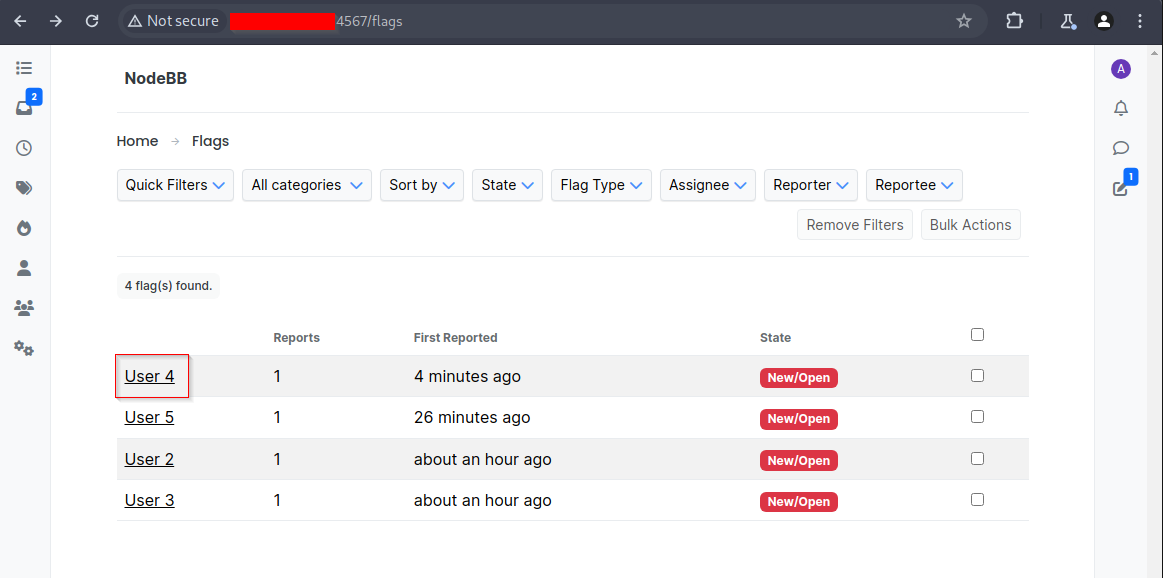Open notifications bell icon
The width and height of the screenshot is (1163, 578).
tap(1121, 108)
